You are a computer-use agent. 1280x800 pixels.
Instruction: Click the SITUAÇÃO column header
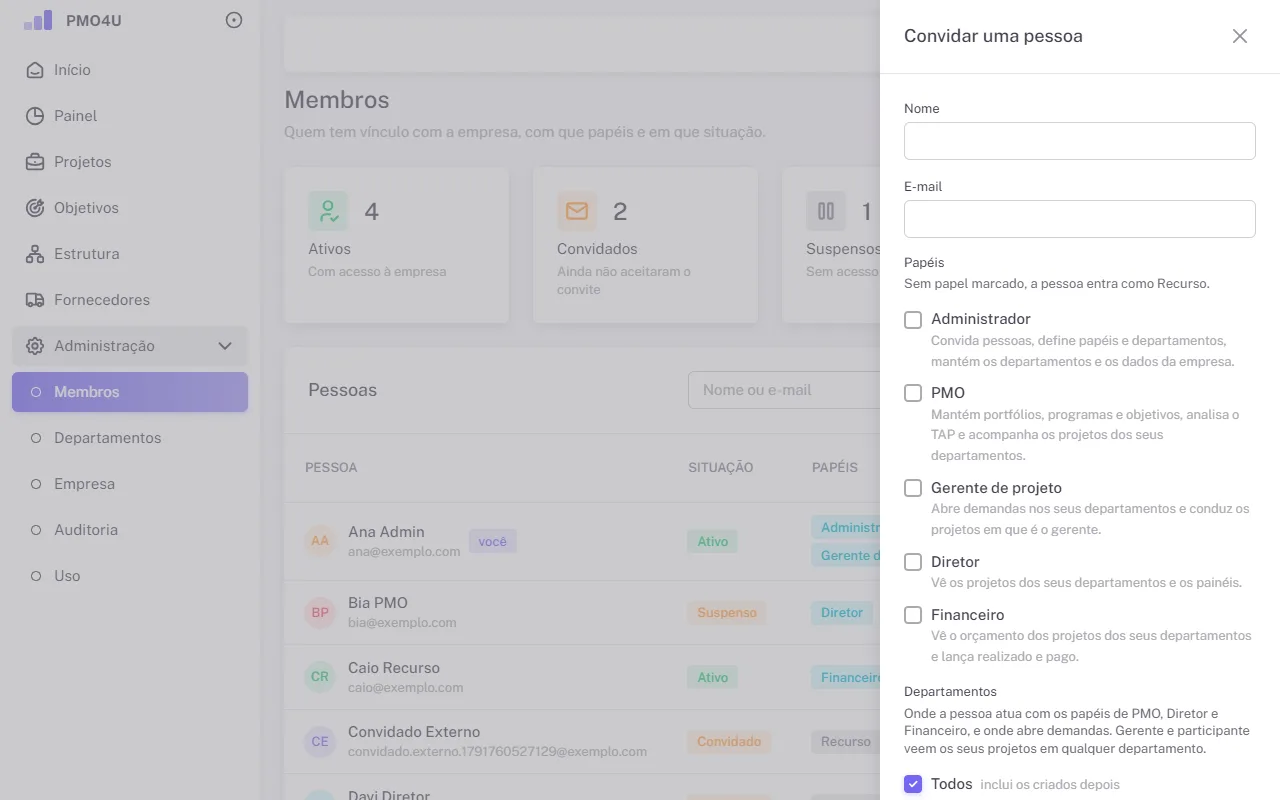click(721, 467)
